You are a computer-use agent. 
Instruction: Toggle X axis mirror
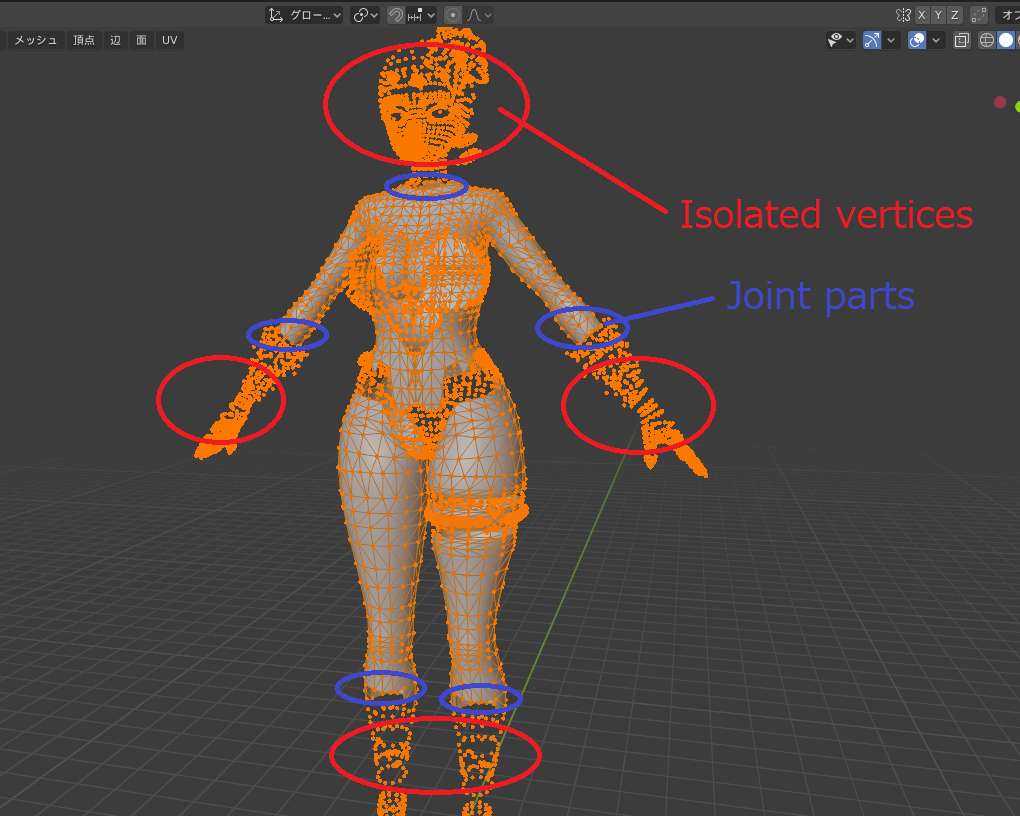[x=922, y=15]
